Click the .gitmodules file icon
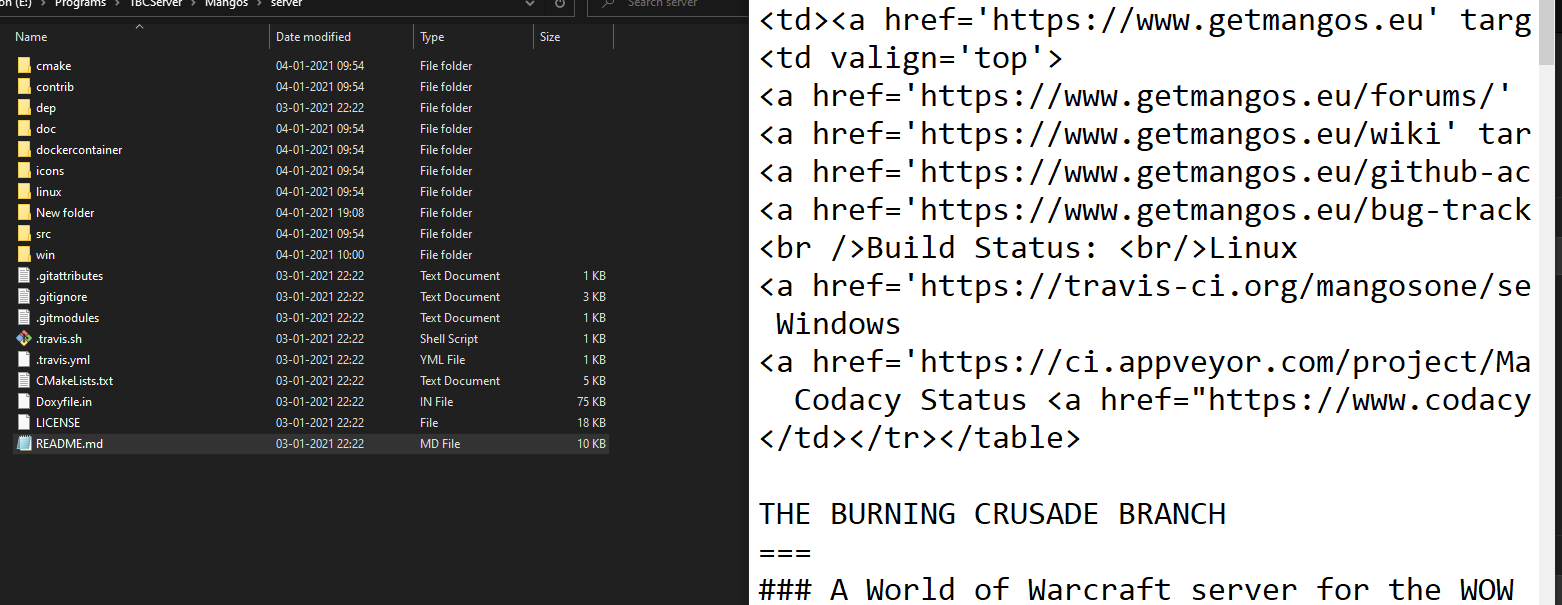 click(24, 318)
